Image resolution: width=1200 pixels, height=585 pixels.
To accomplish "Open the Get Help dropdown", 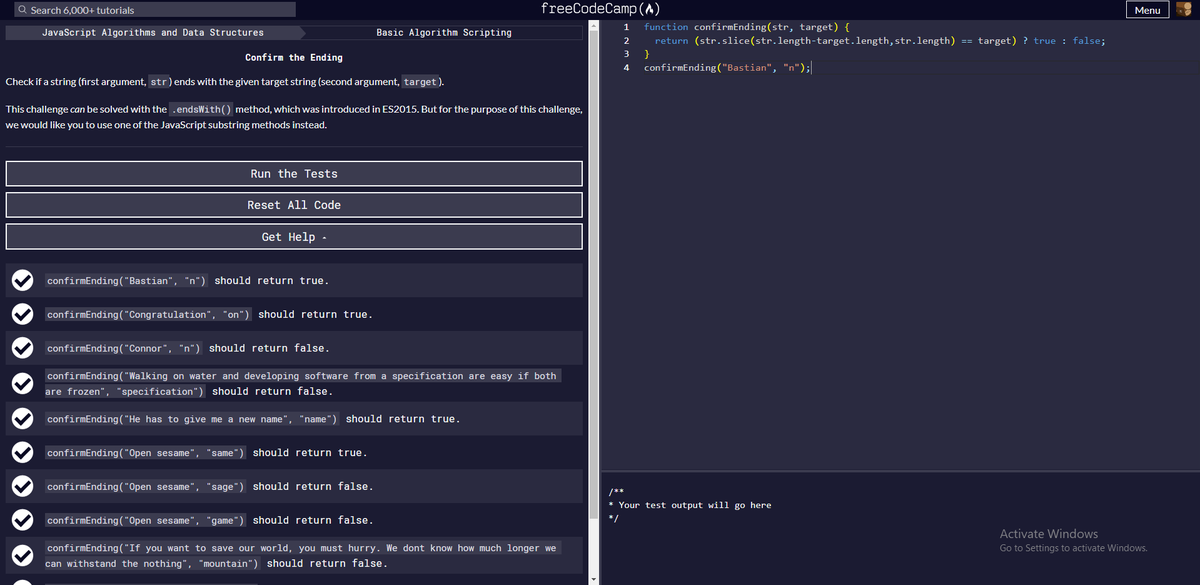I will click(x=294, y=237).
